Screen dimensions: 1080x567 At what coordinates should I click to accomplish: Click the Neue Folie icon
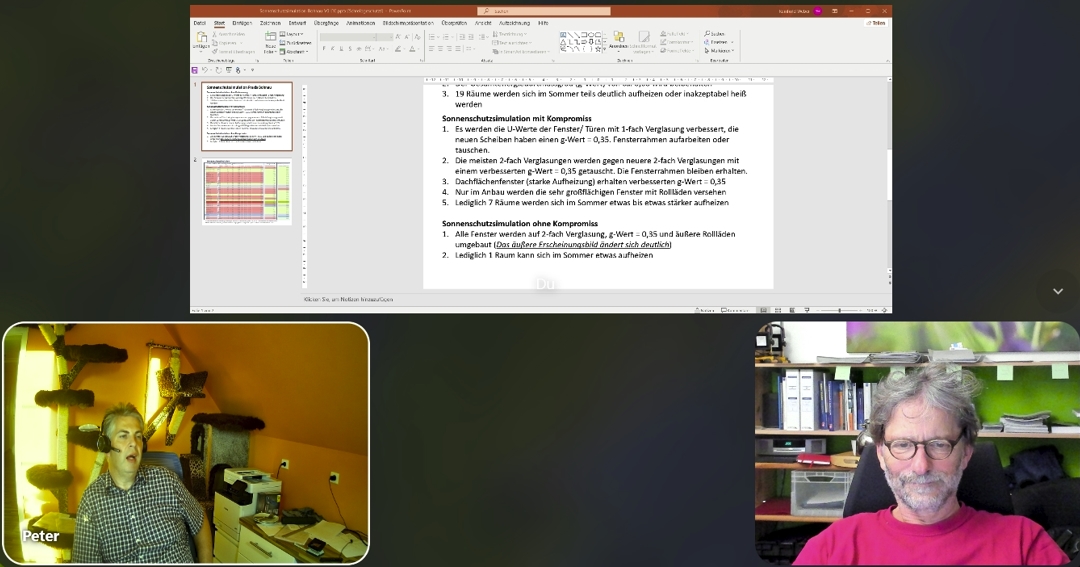click(270, 40)
